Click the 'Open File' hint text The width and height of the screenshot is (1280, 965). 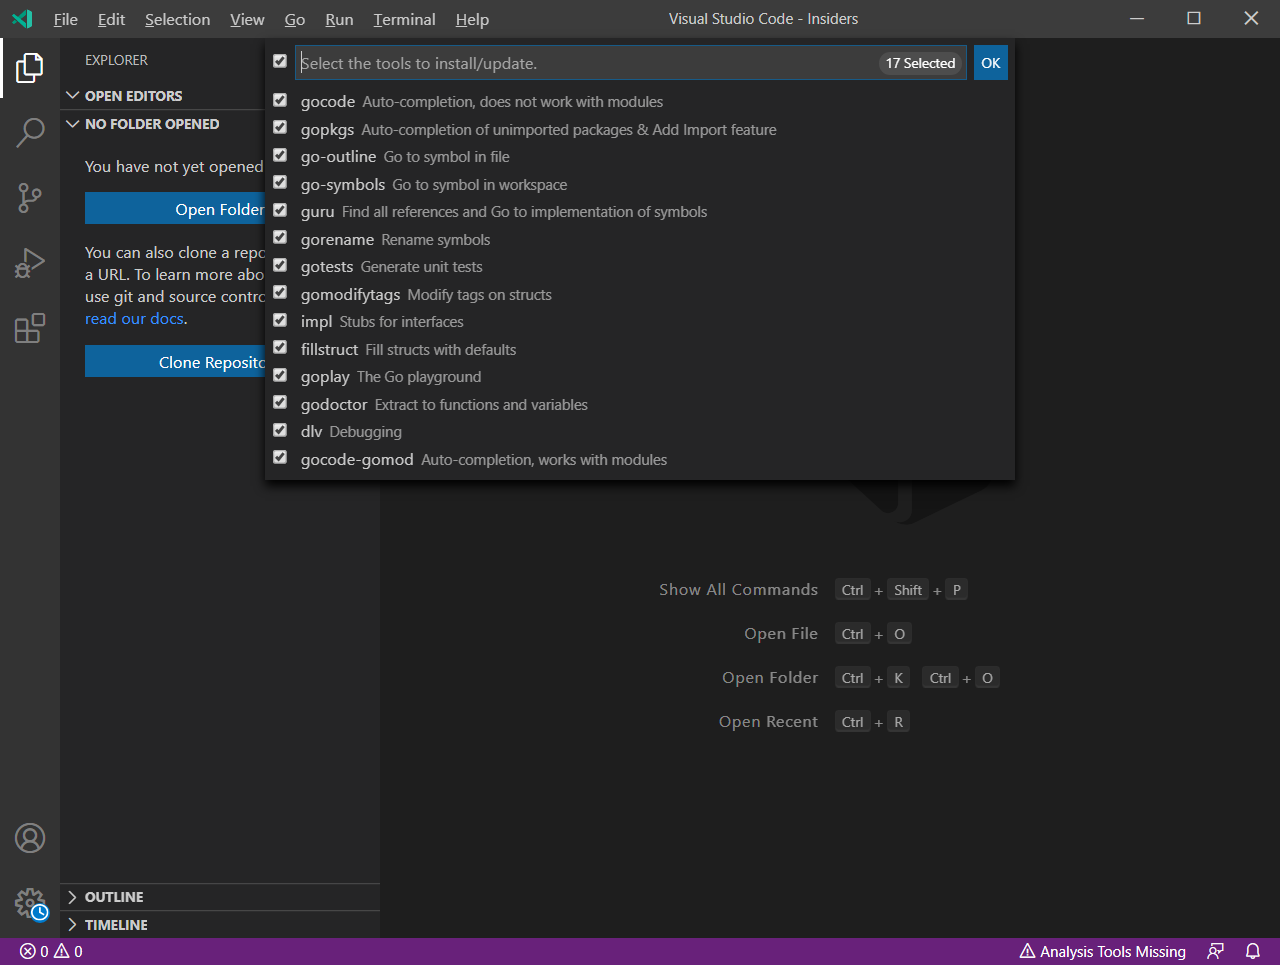coord(781,634)
